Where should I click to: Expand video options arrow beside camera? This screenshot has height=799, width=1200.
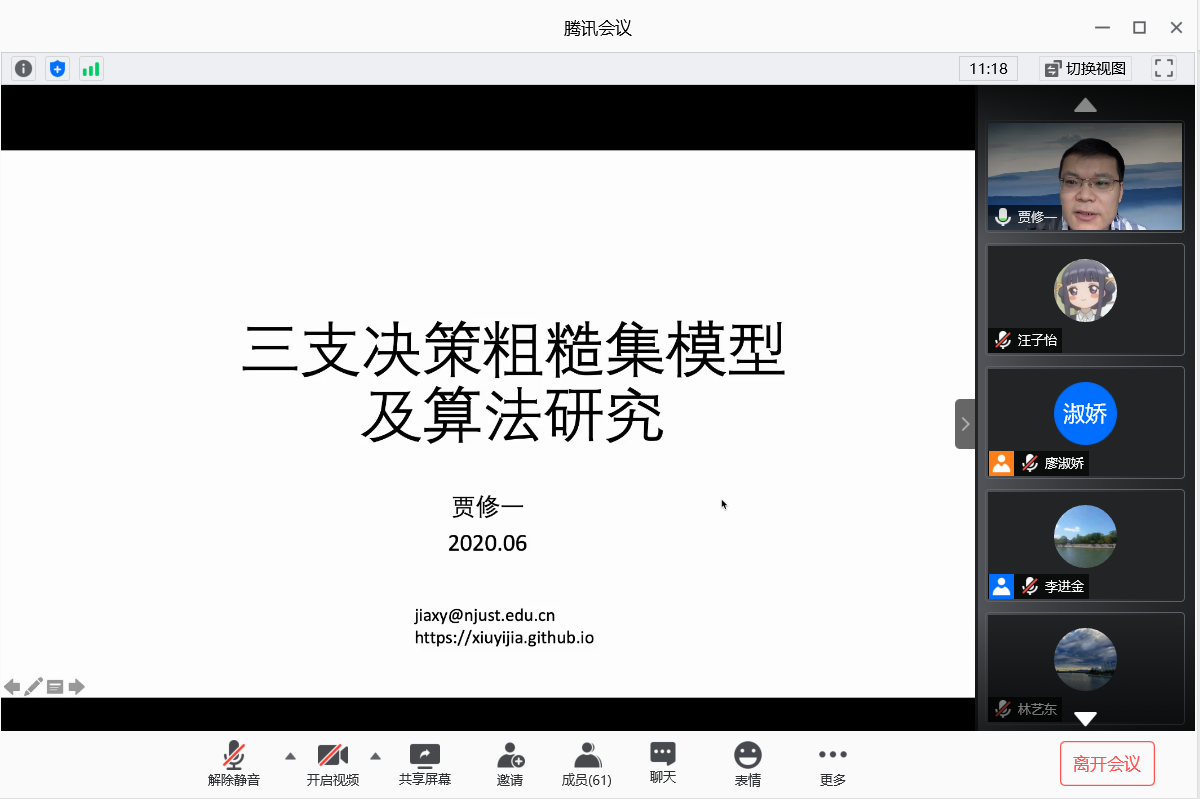point(376,756)
